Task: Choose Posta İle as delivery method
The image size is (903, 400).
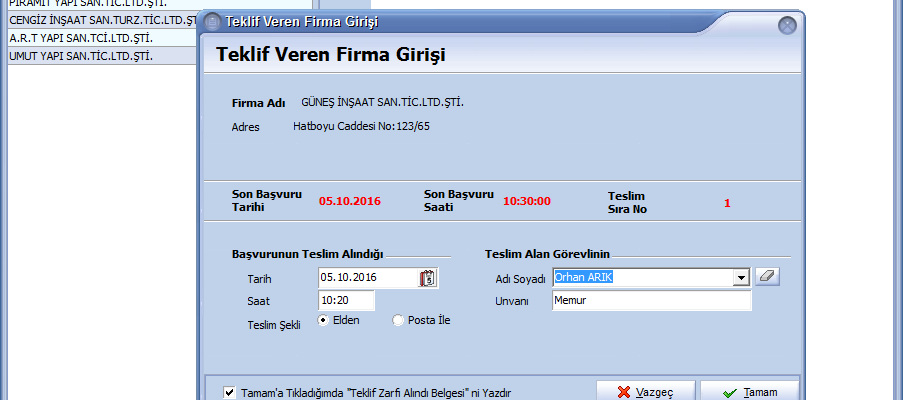Action: point(400,320)
